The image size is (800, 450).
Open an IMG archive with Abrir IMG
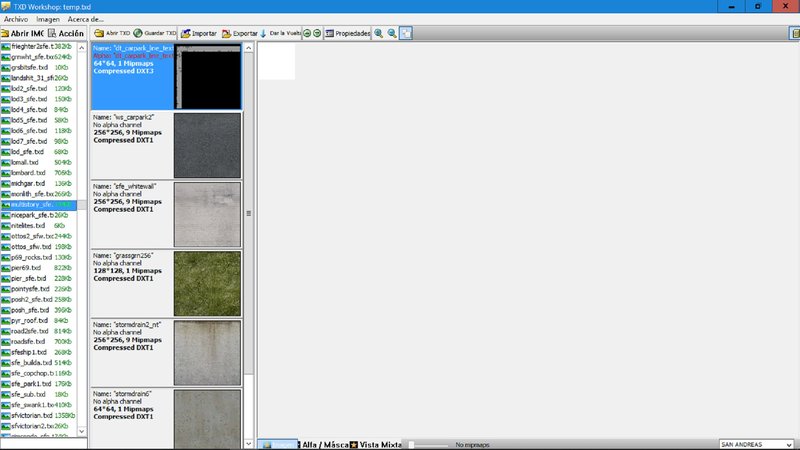coord(22,33)
